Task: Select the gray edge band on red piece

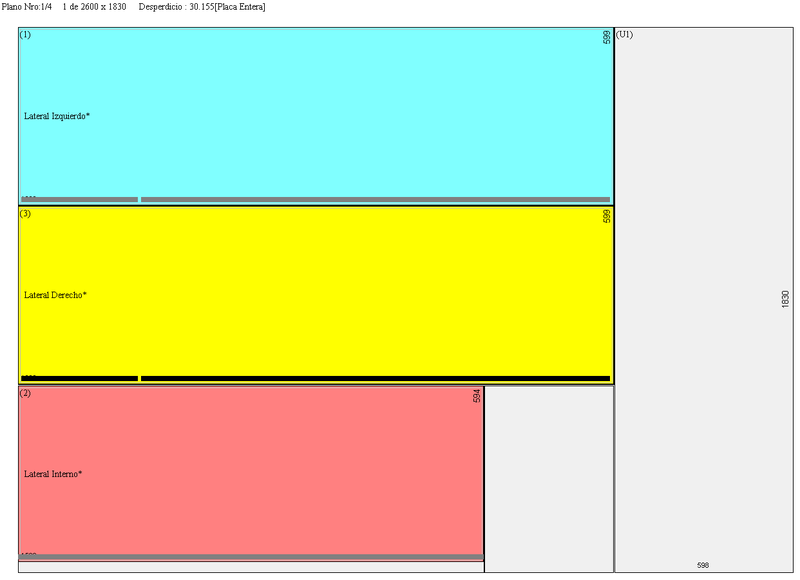Action: [x=251, y=557]
